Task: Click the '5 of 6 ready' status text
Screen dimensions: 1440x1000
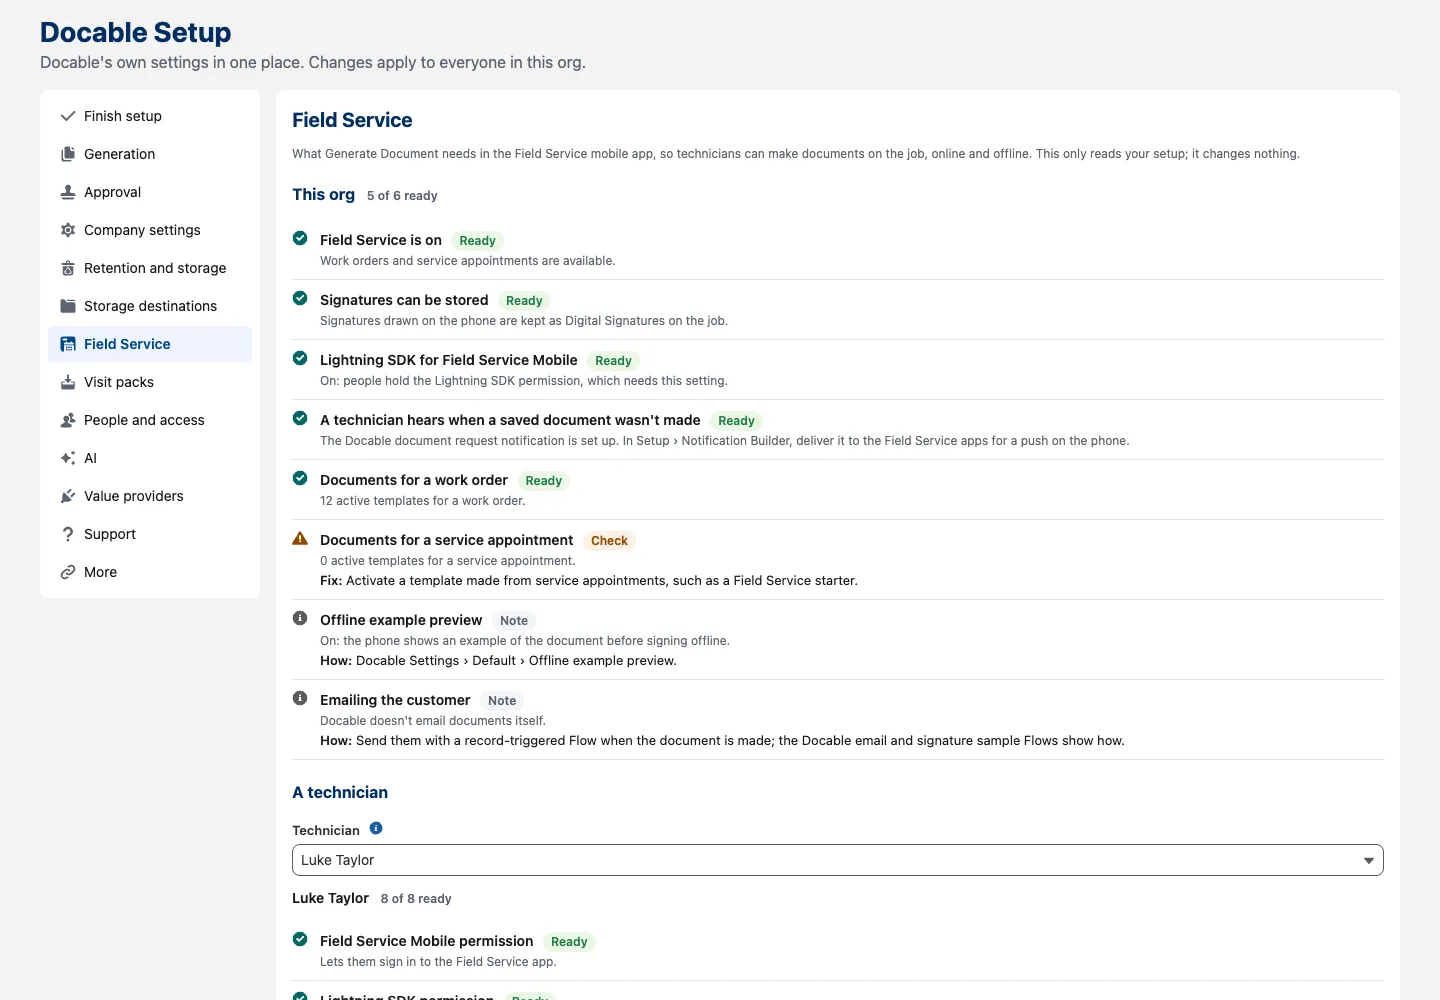Action: 402,196
